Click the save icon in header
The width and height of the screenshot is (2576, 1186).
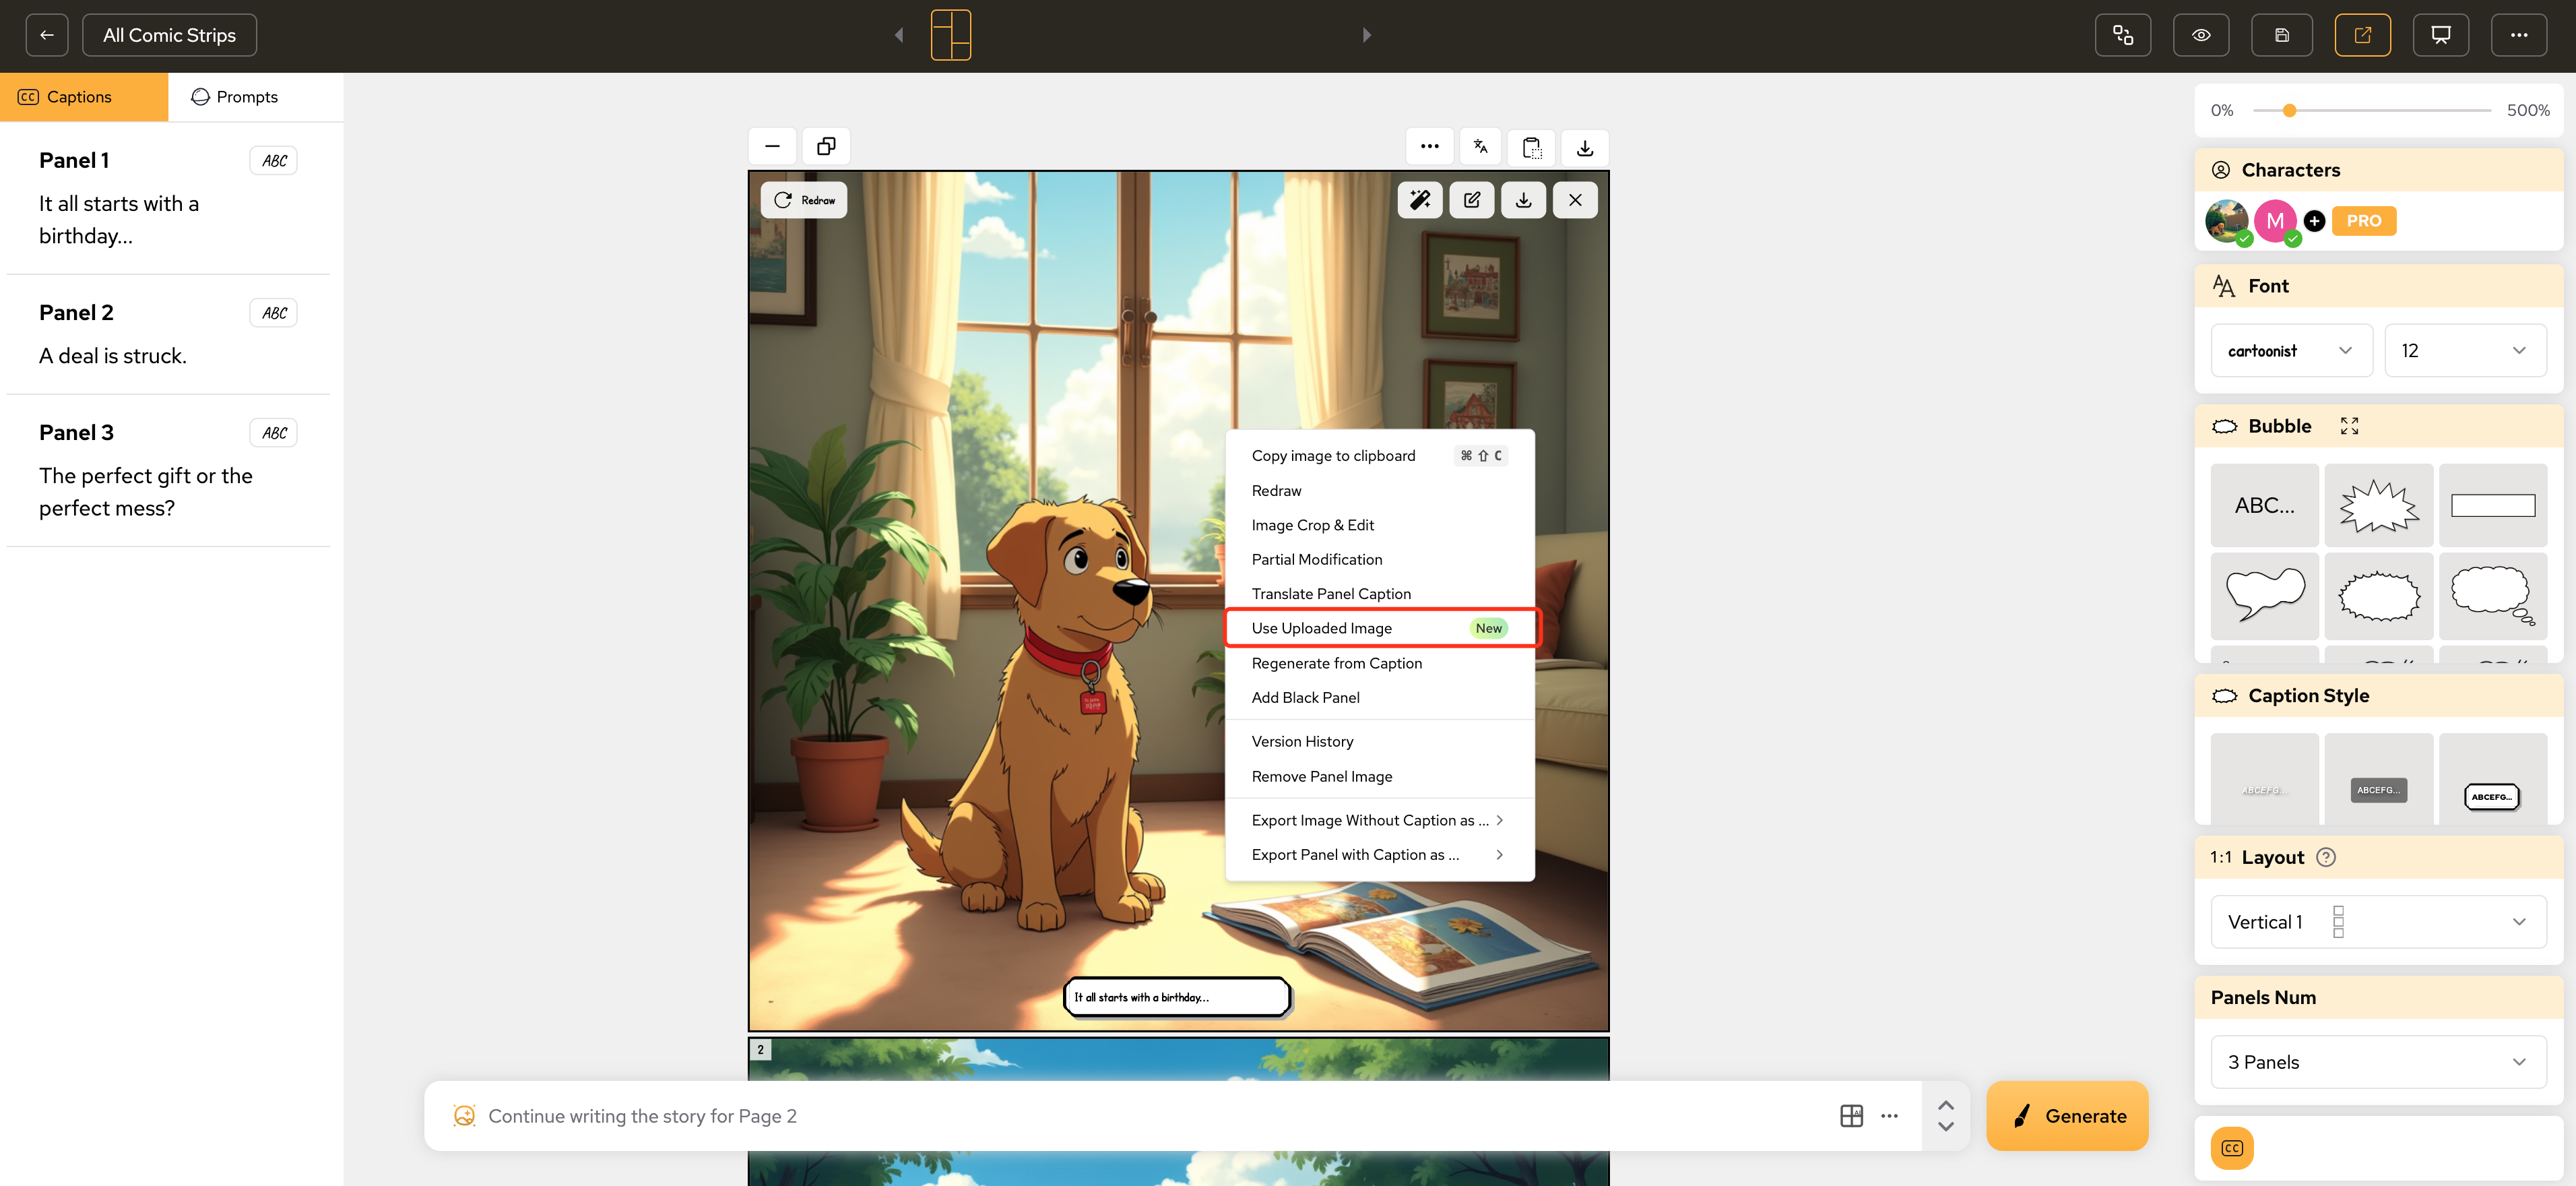point(2281,35)
